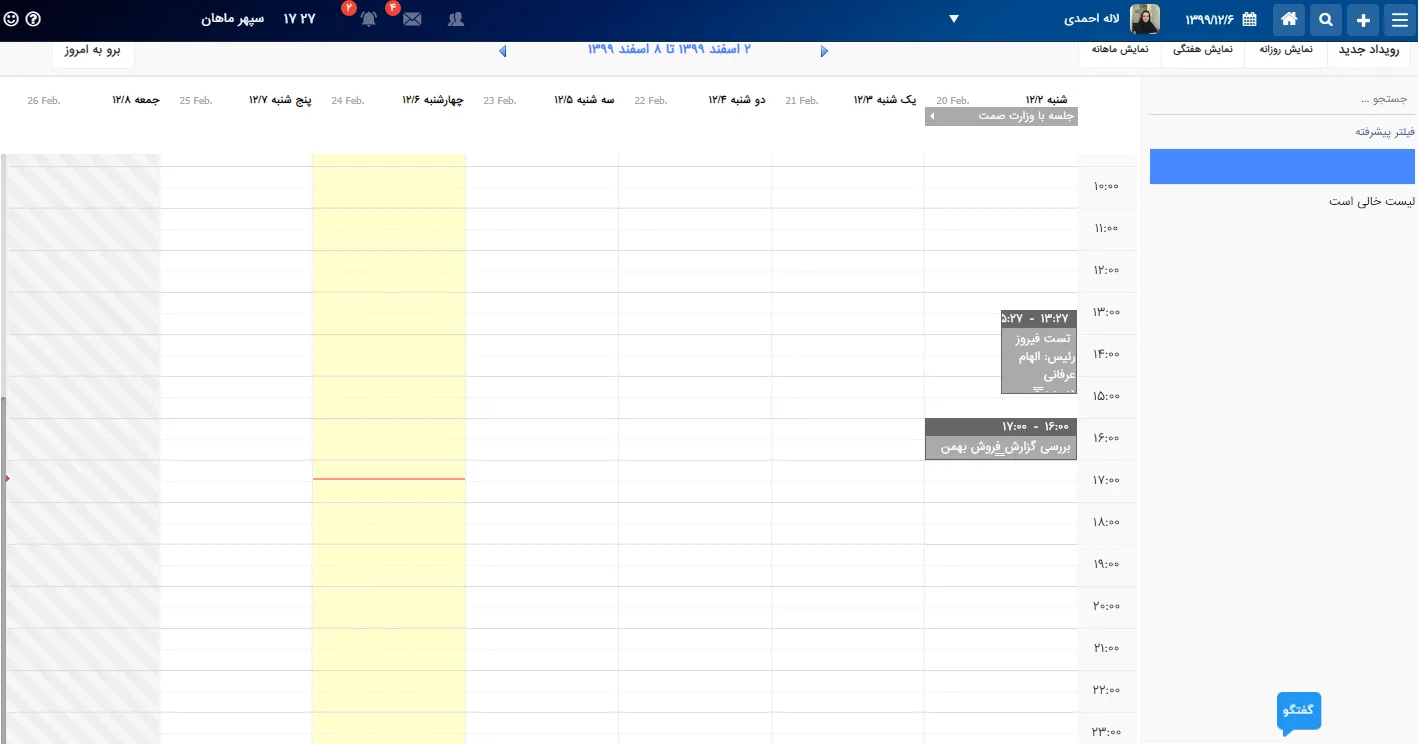Click the user name لاله احمدی
This screenshot has height=744, width=1418.
[1092, 19]
